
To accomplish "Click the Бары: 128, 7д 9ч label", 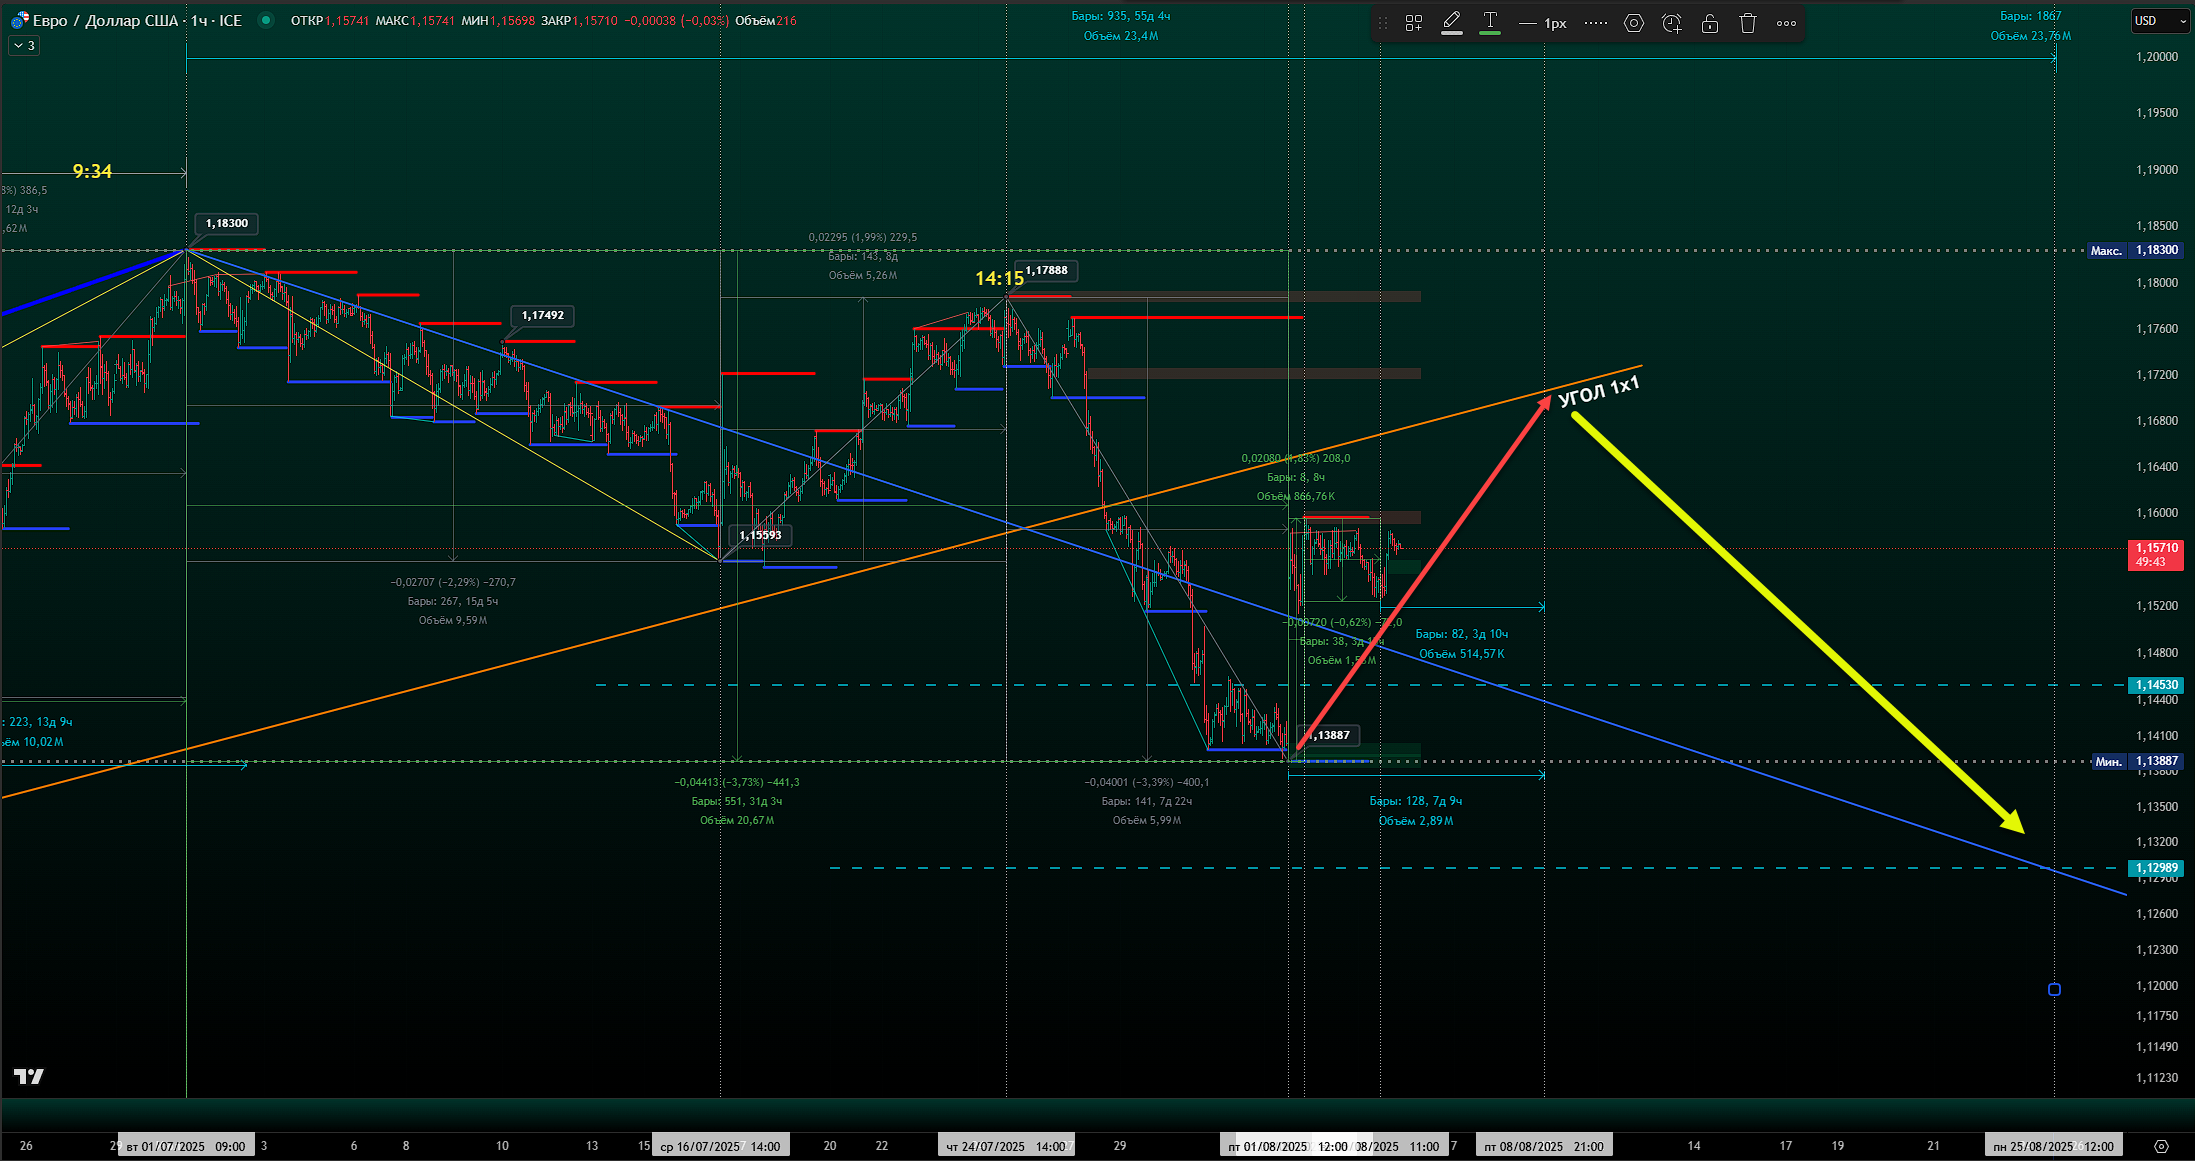I will [1416, 801].
